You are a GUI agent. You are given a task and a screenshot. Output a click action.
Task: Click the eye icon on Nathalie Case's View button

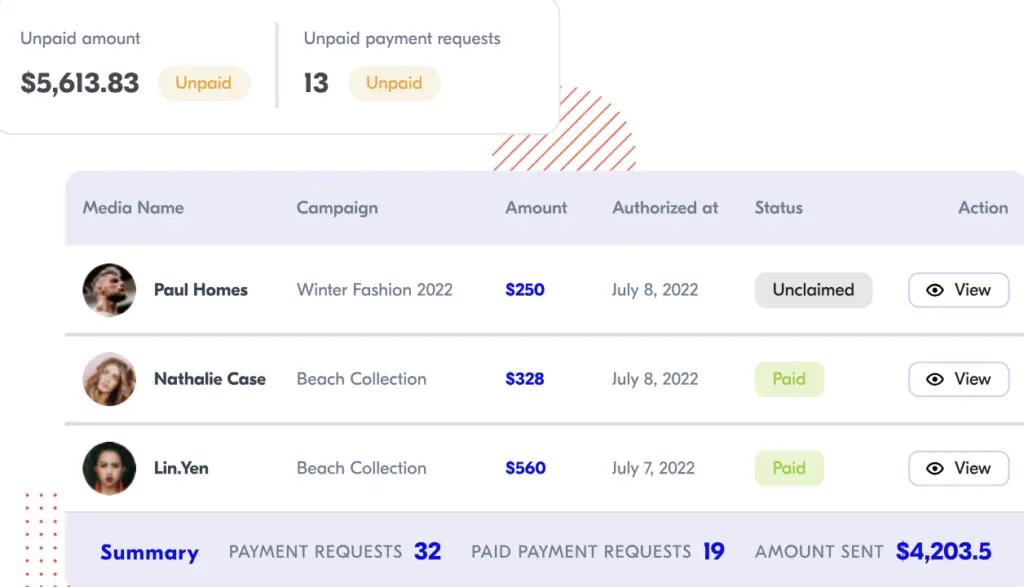coord(935,379)
